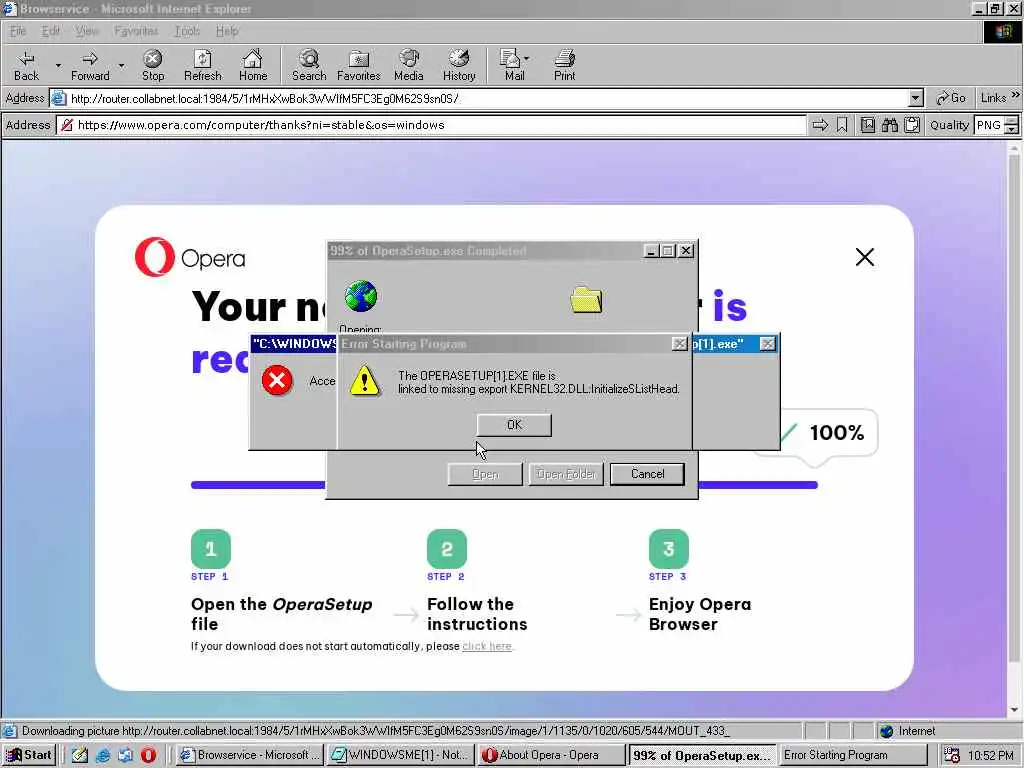Viewport: 1024px width, 768px height.
Task: Click the Step 2 green badge
Action: (447, 549)
